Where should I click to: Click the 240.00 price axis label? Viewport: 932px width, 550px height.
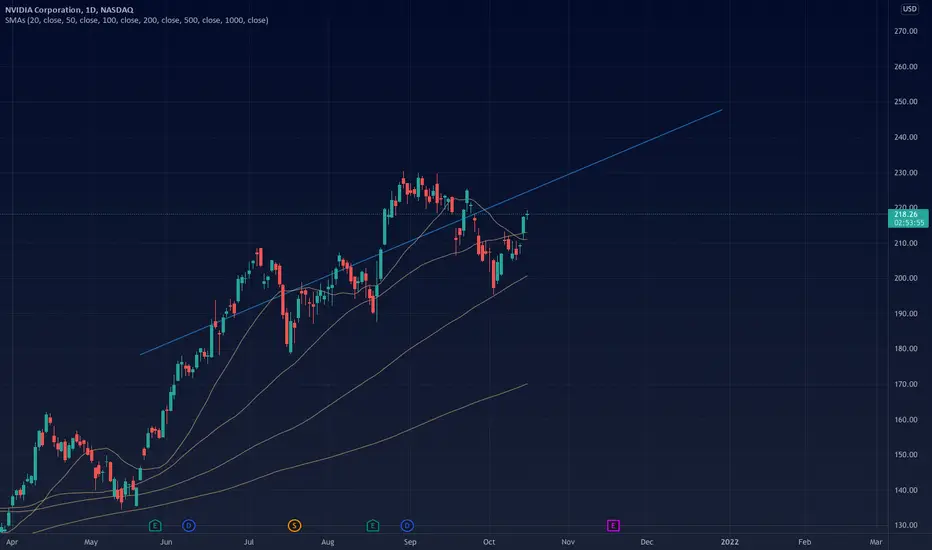(906, 137)
